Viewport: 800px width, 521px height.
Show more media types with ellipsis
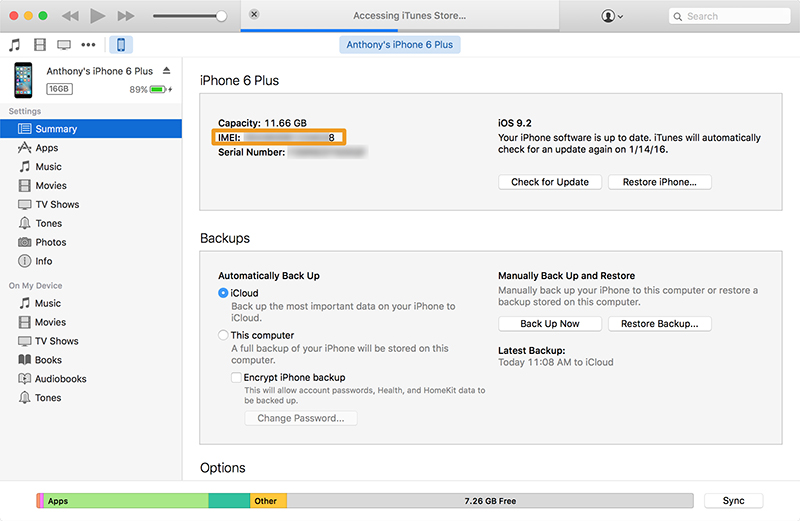point(88,45)
